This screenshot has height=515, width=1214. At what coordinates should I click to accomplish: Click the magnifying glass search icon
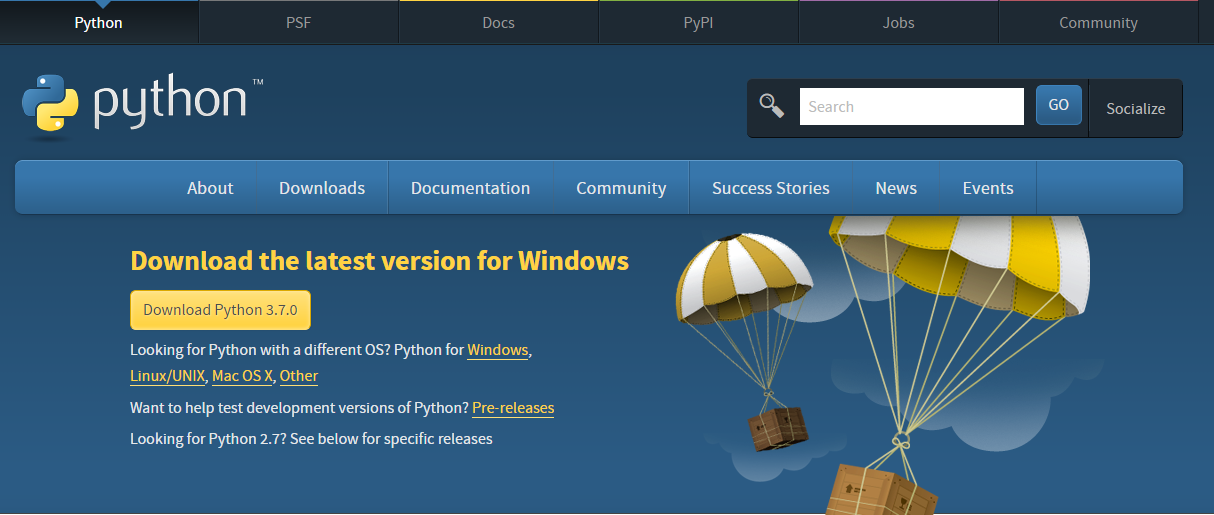pyautogui.click(x=772, y=106)
